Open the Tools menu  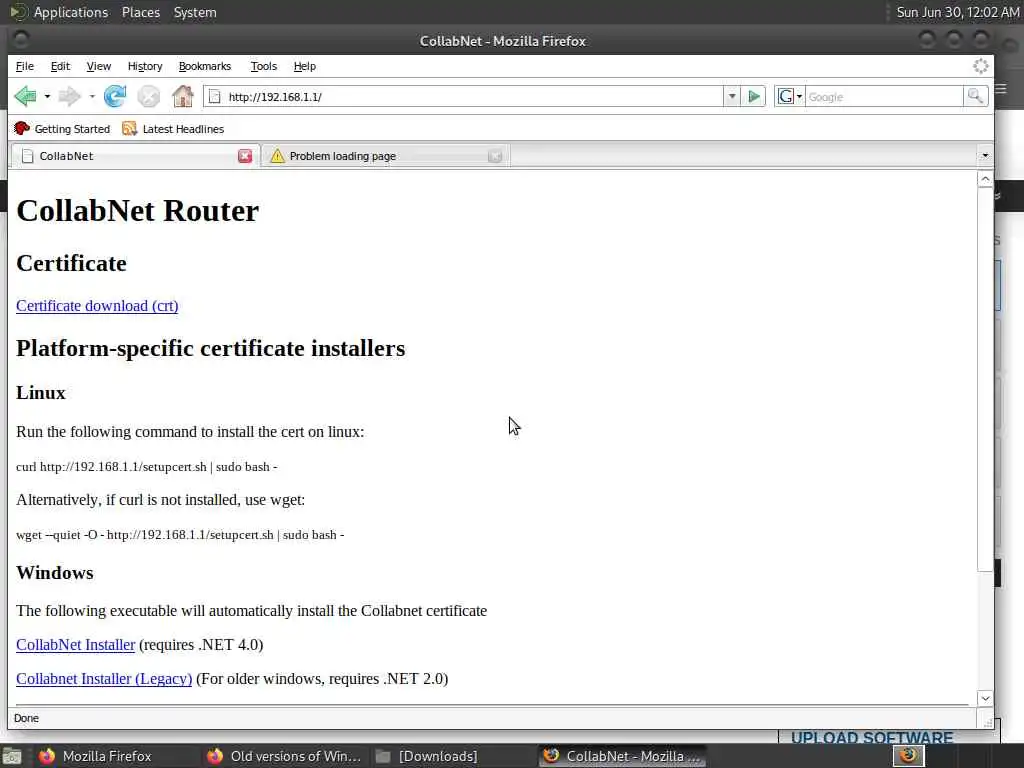pos(264,66)
